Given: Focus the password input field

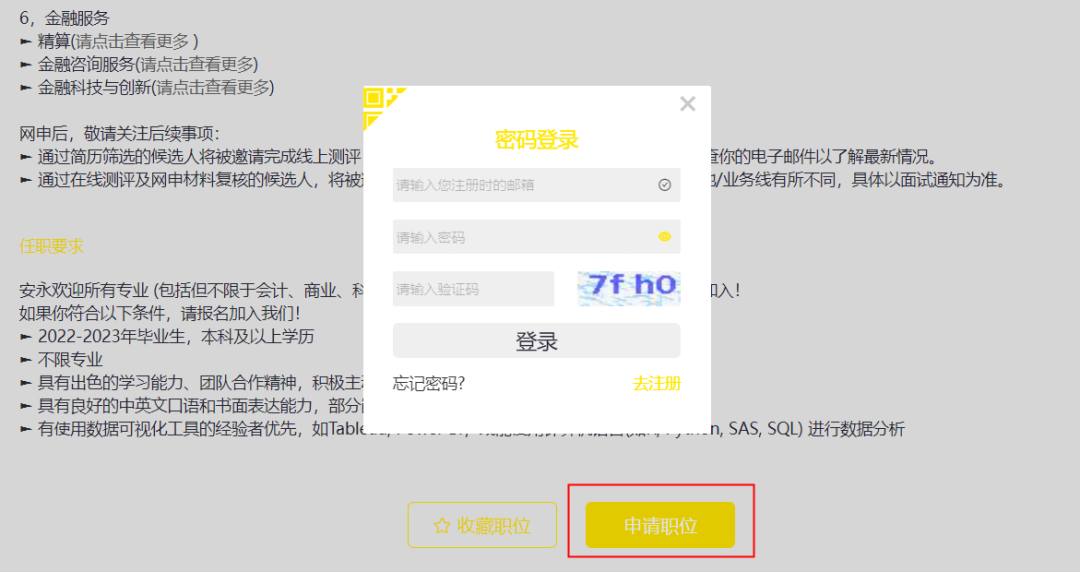Looking at the screenshot, I should 537,236.
